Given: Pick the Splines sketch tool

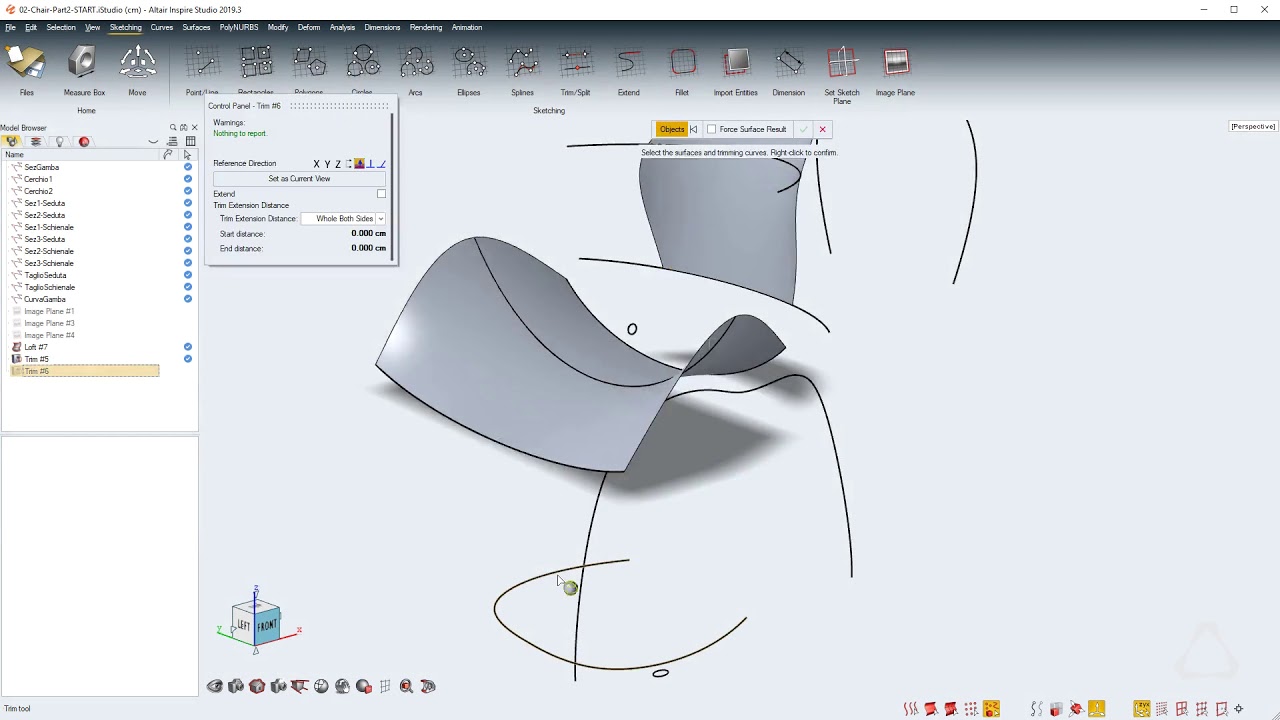Looking at the screenshot, I should (x=522, y=70).
